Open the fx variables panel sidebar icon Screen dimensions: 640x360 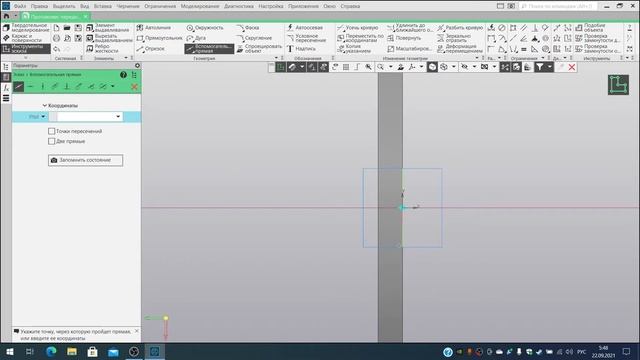pos(6,88)
